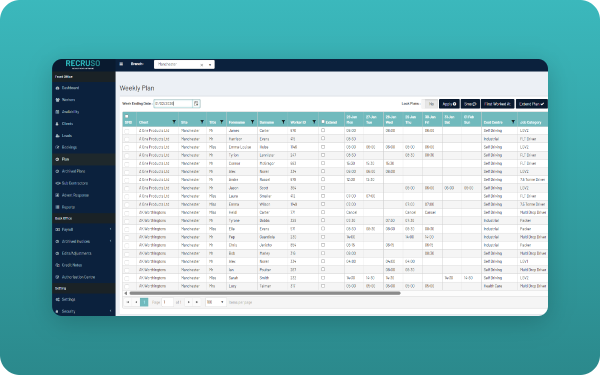Viewport: 600px width, 375px height.
Task: Go to the Workers sidebar item
Action: pyautogui.click(x=68, y=100)
